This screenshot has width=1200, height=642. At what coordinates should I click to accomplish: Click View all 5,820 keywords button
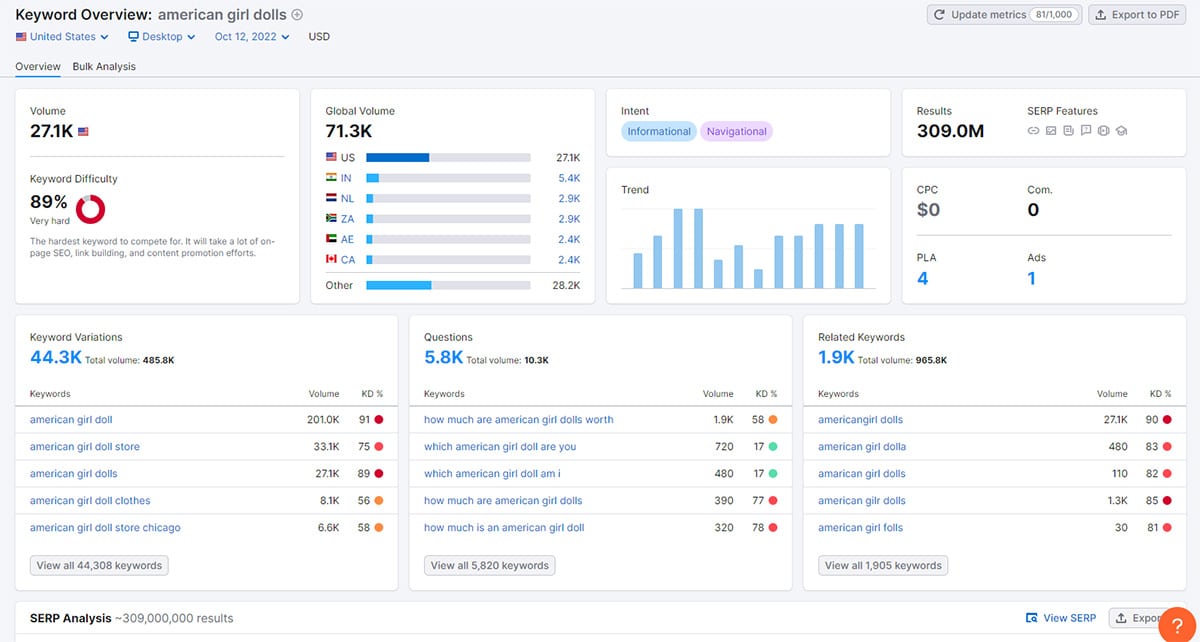490,566
